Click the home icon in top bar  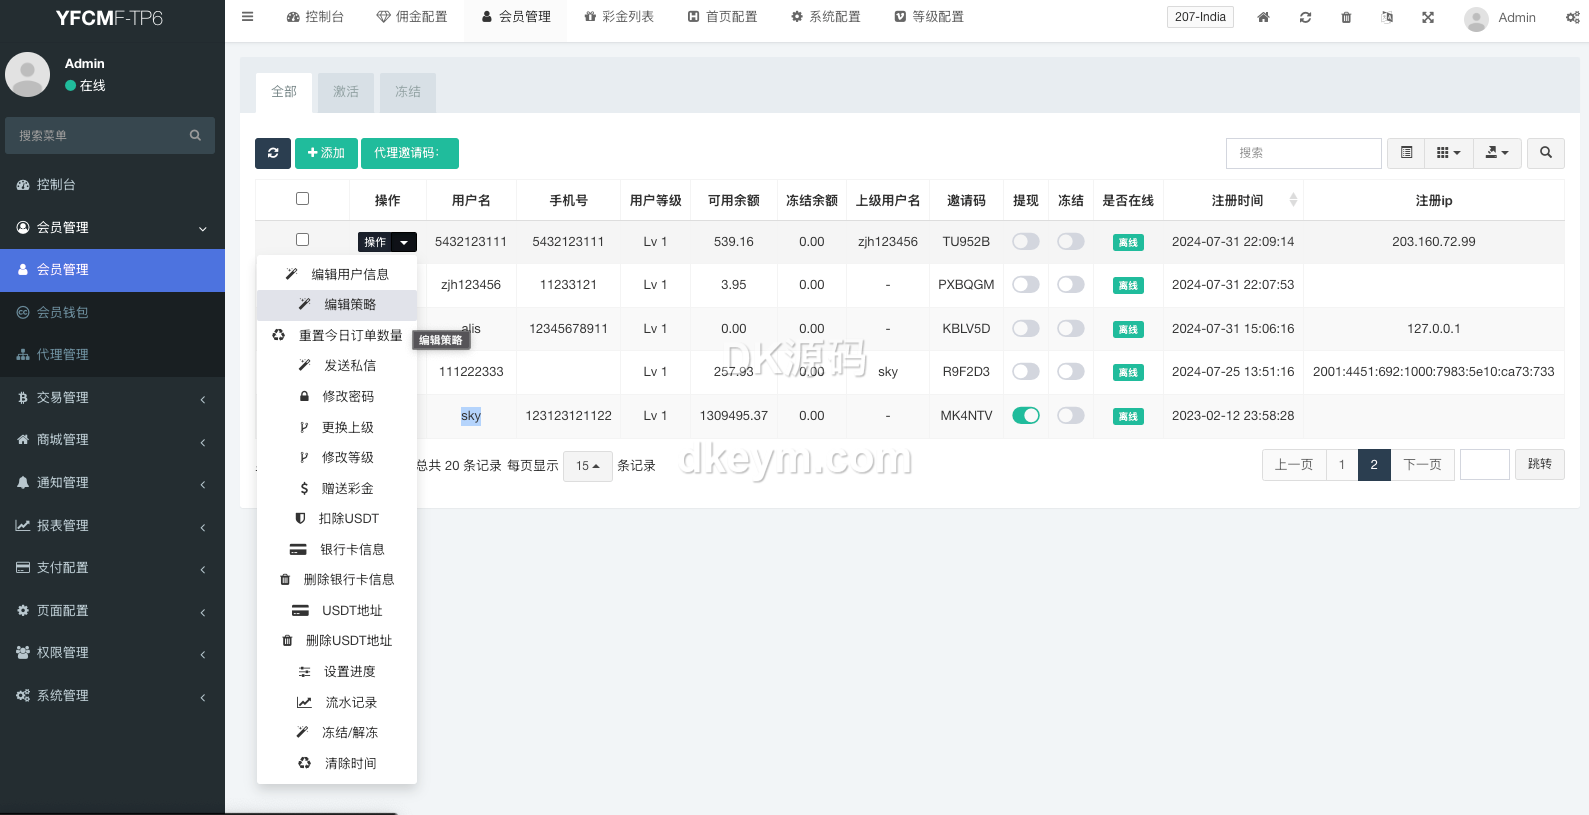[x=1263, y=18]
